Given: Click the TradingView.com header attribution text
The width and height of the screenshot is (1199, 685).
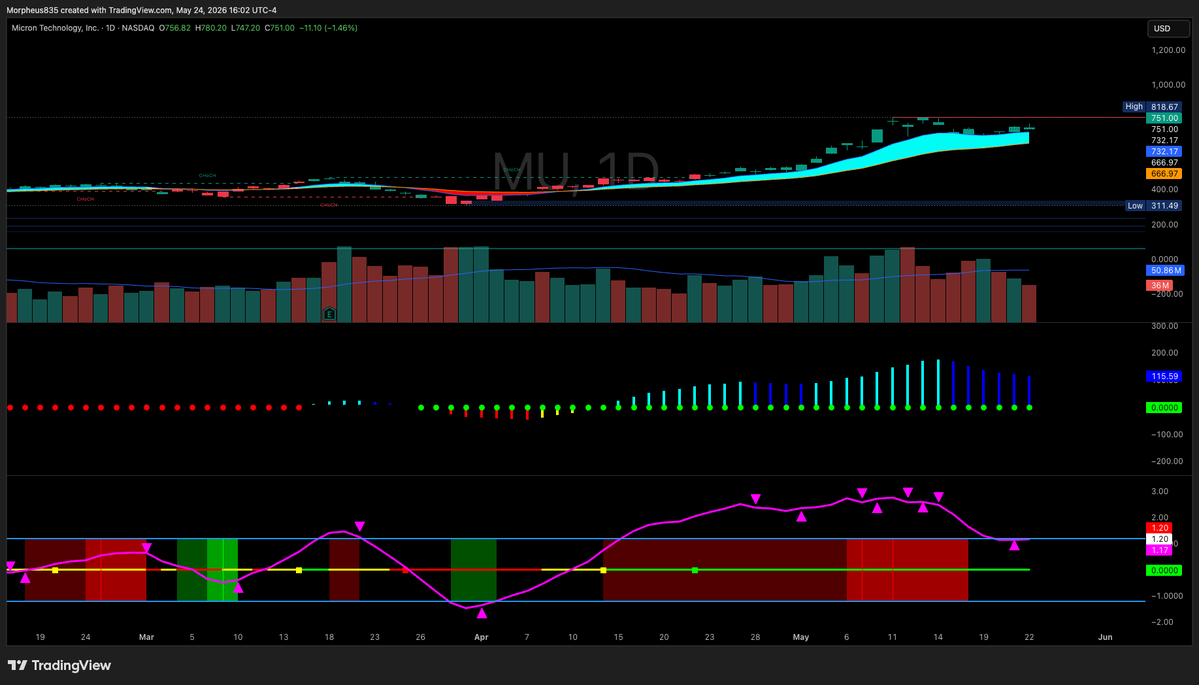Looking at the screenshot, I should [141, 10].
